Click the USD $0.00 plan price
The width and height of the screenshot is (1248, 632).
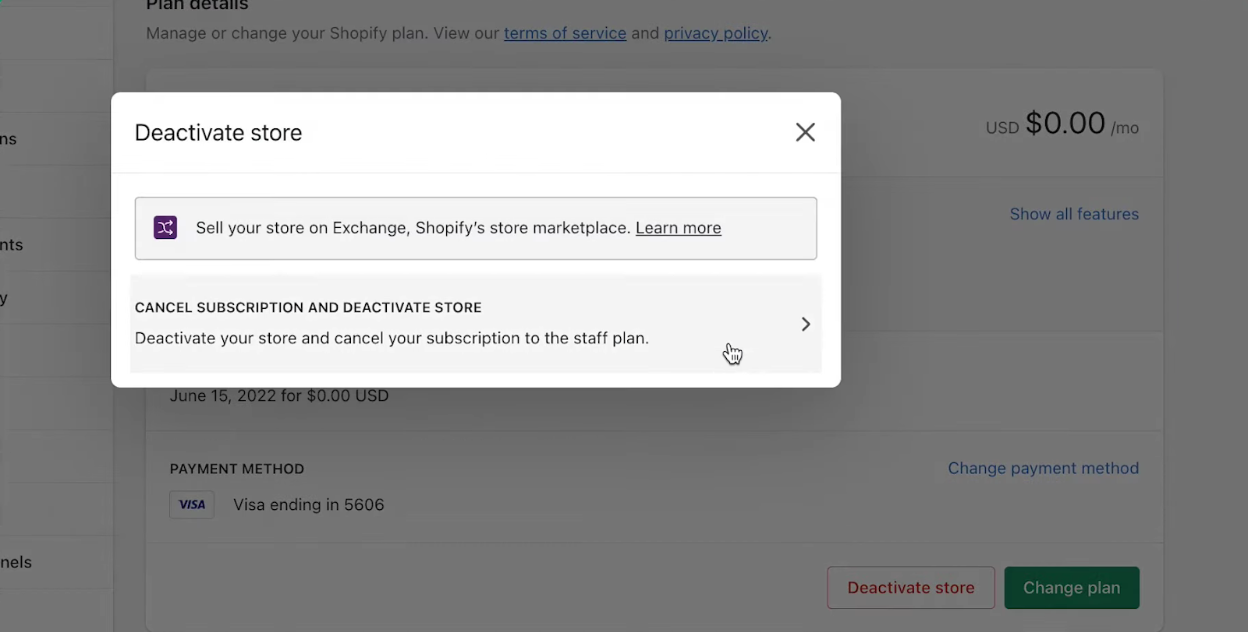[x=1063, y=123]
